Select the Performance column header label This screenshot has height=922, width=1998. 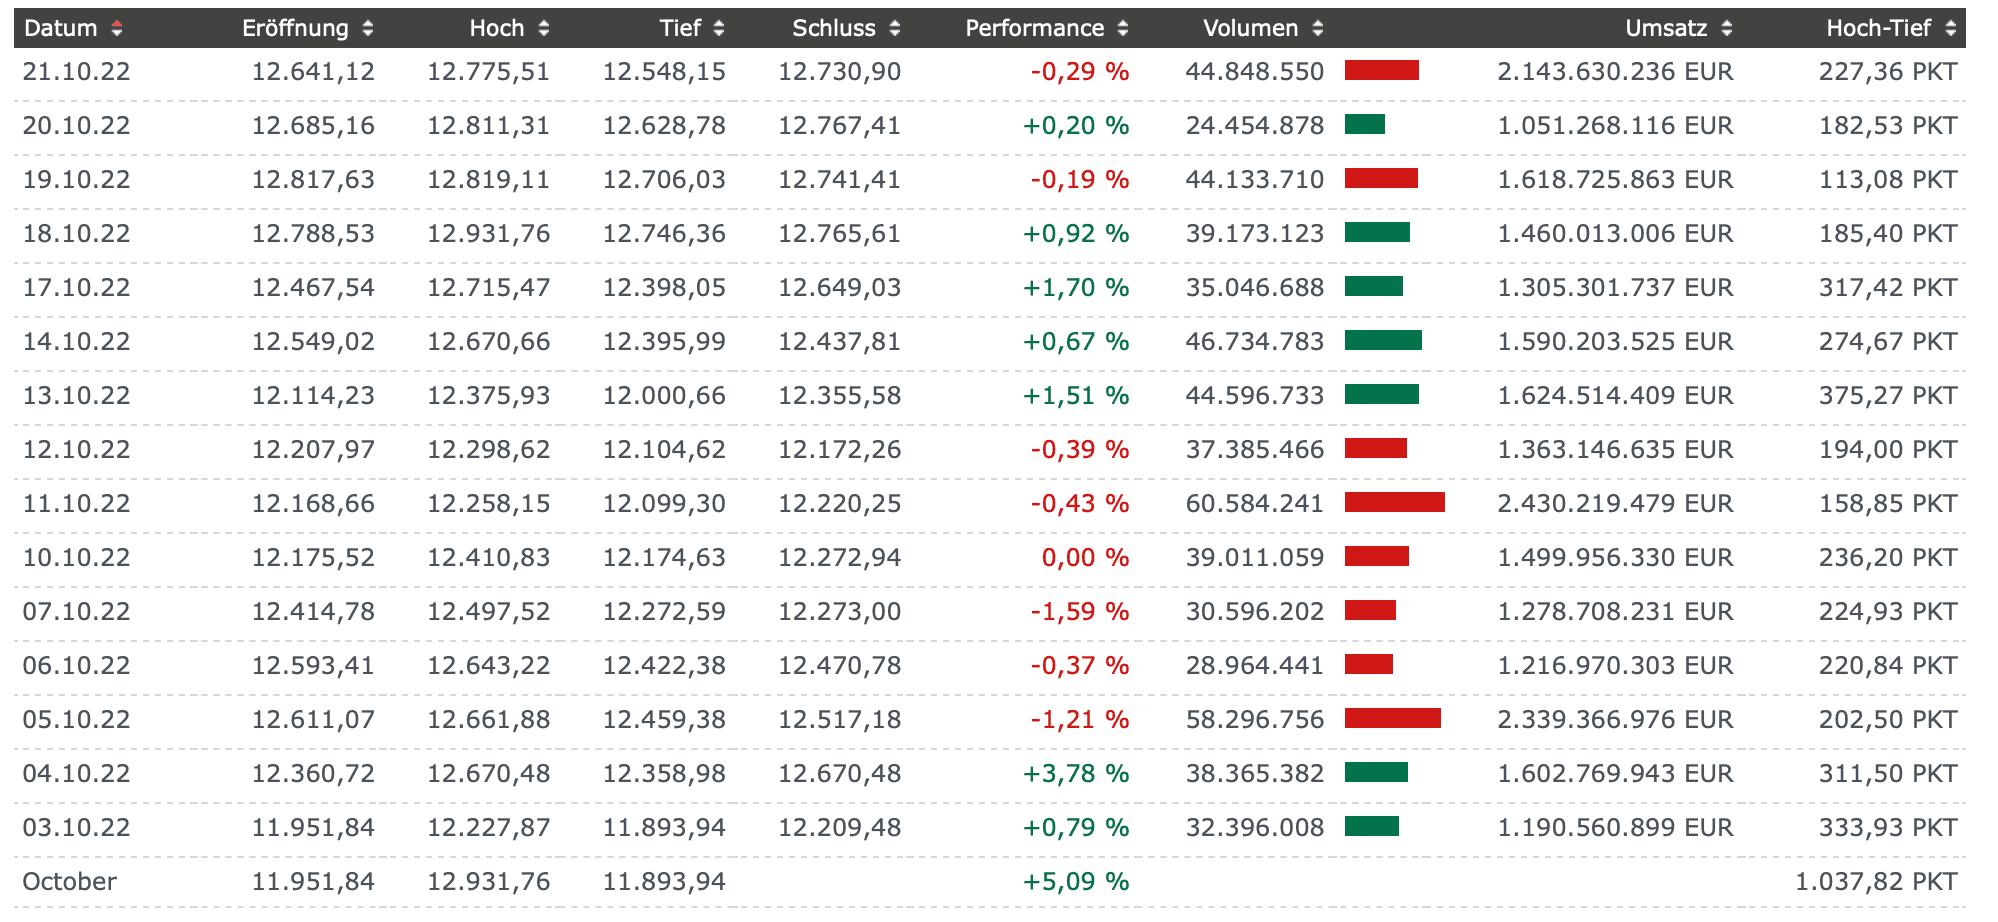[x=1035, y=29]
